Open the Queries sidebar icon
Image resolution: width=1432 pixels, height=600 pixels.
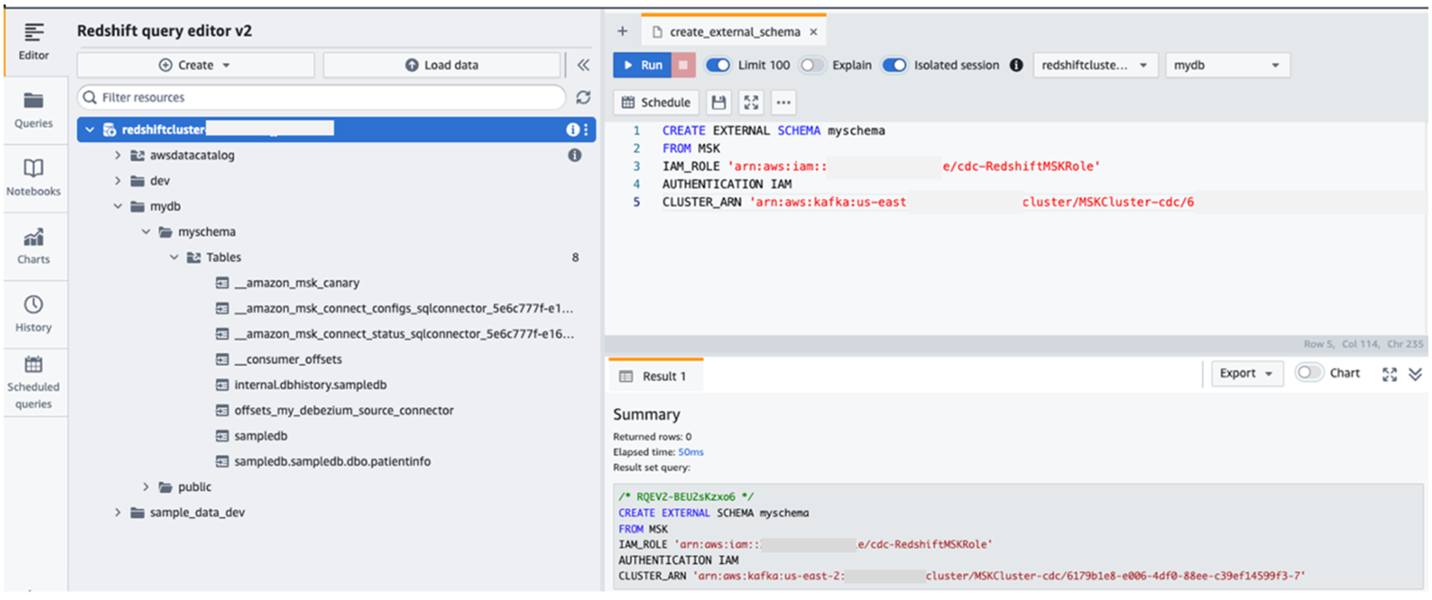(x=33, y=110)
